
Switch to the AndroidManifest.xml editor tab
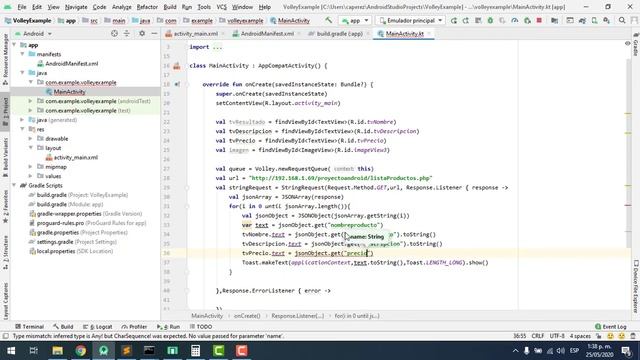pos(267,33)
